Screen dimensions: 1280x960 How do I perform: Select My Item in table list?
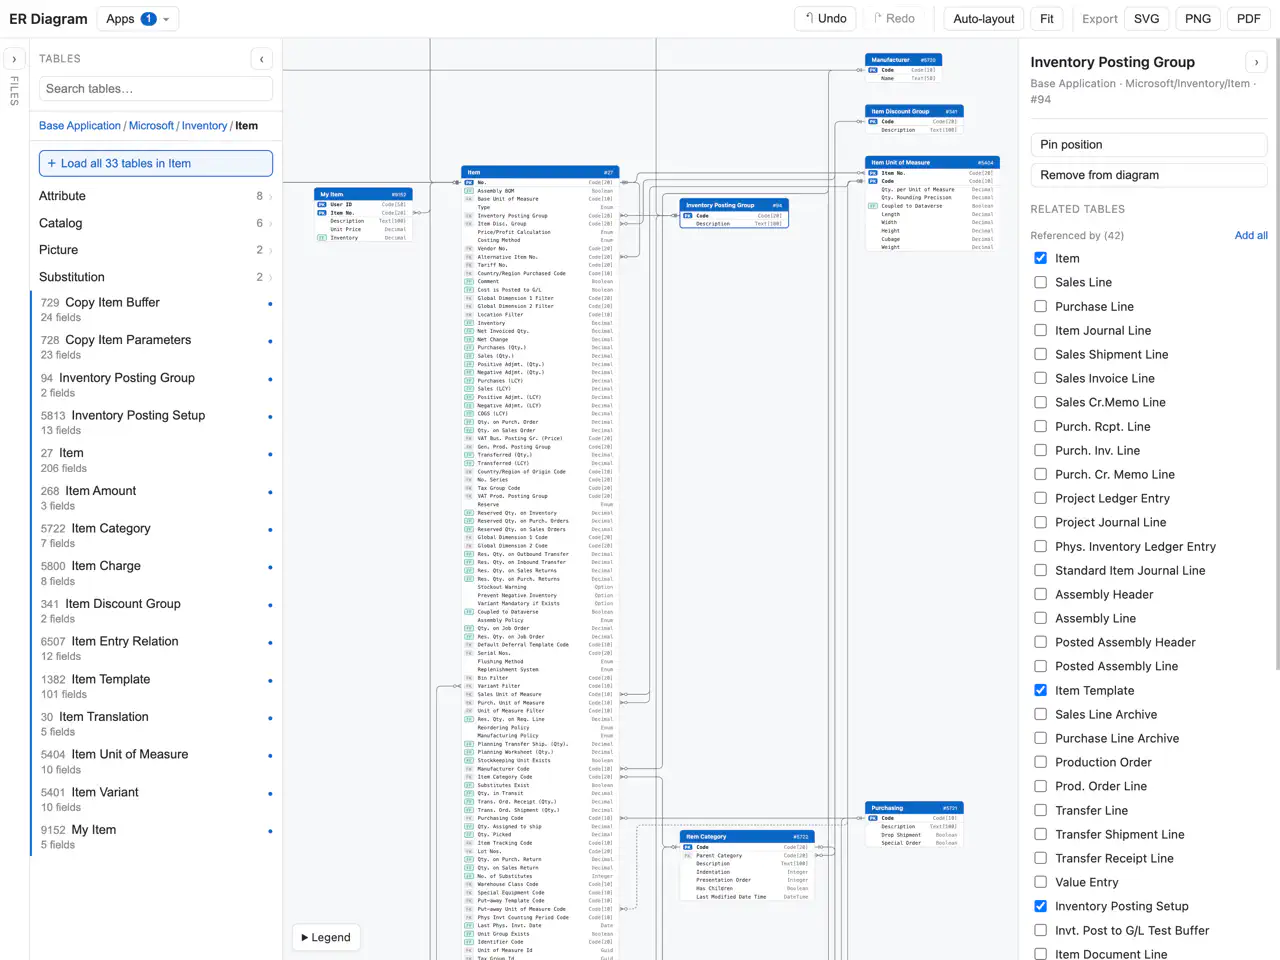click(x=156, y=837)
